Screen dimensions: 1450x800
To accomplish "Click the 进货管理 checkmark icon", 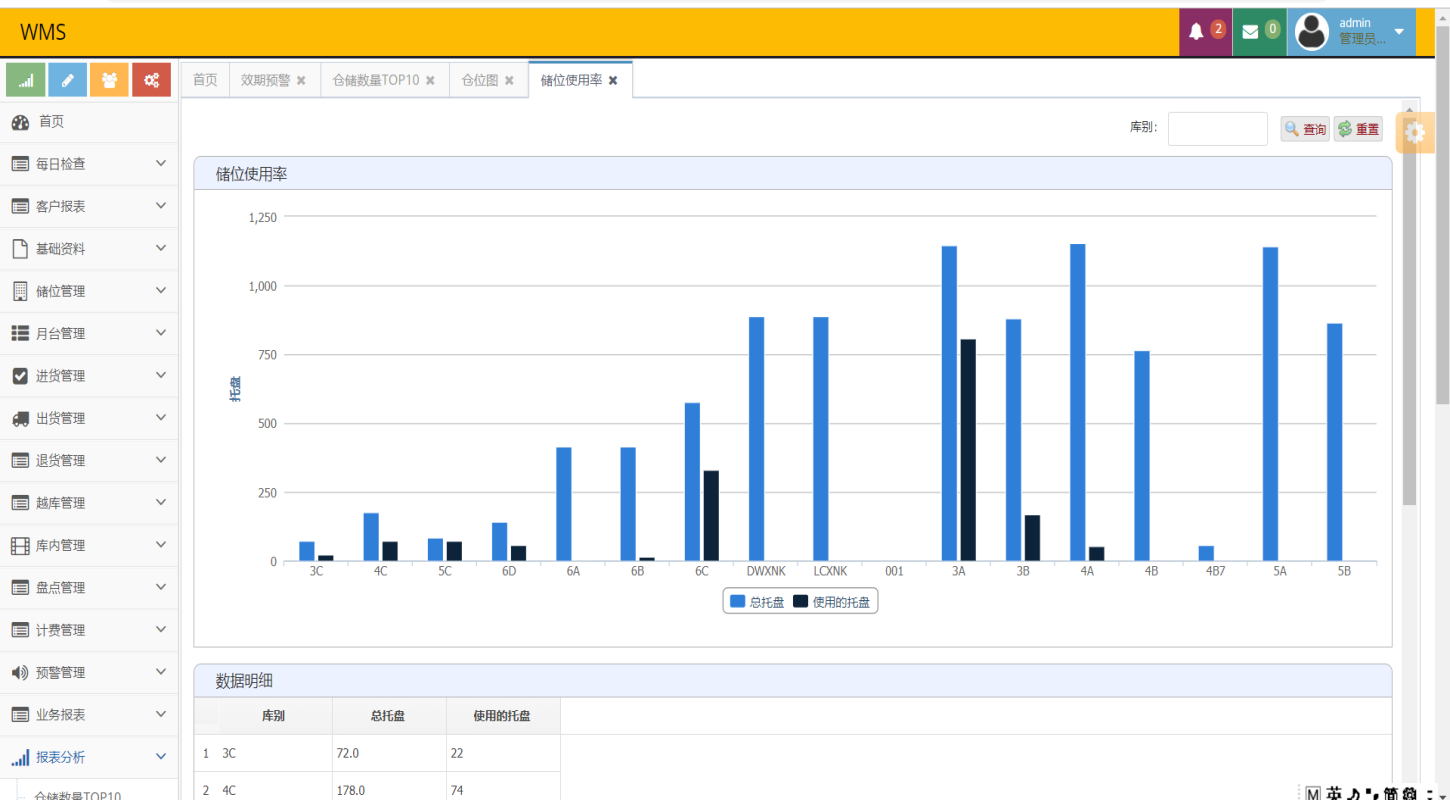I will 20,376.
